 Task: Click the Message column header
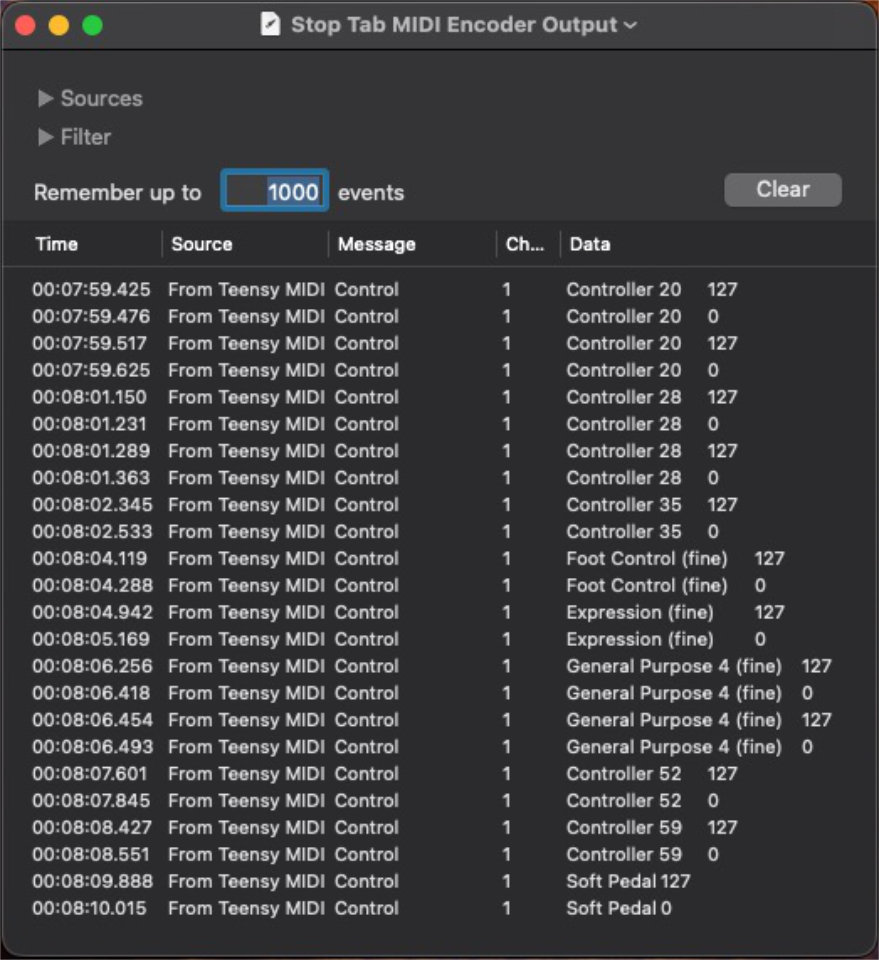[376, 244]
